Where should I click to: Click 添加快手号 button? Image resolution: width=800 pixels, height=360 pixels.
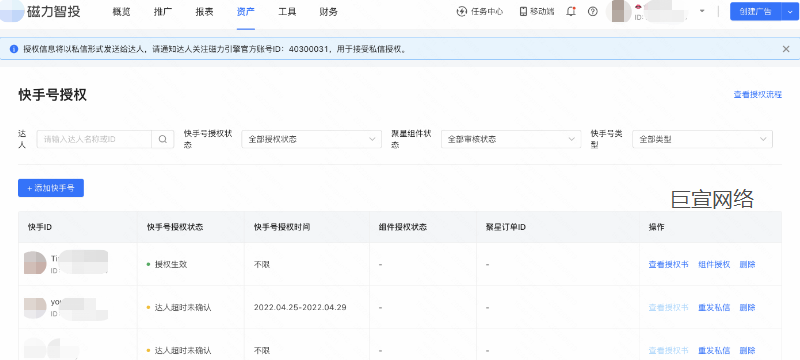tap(51, 188)
